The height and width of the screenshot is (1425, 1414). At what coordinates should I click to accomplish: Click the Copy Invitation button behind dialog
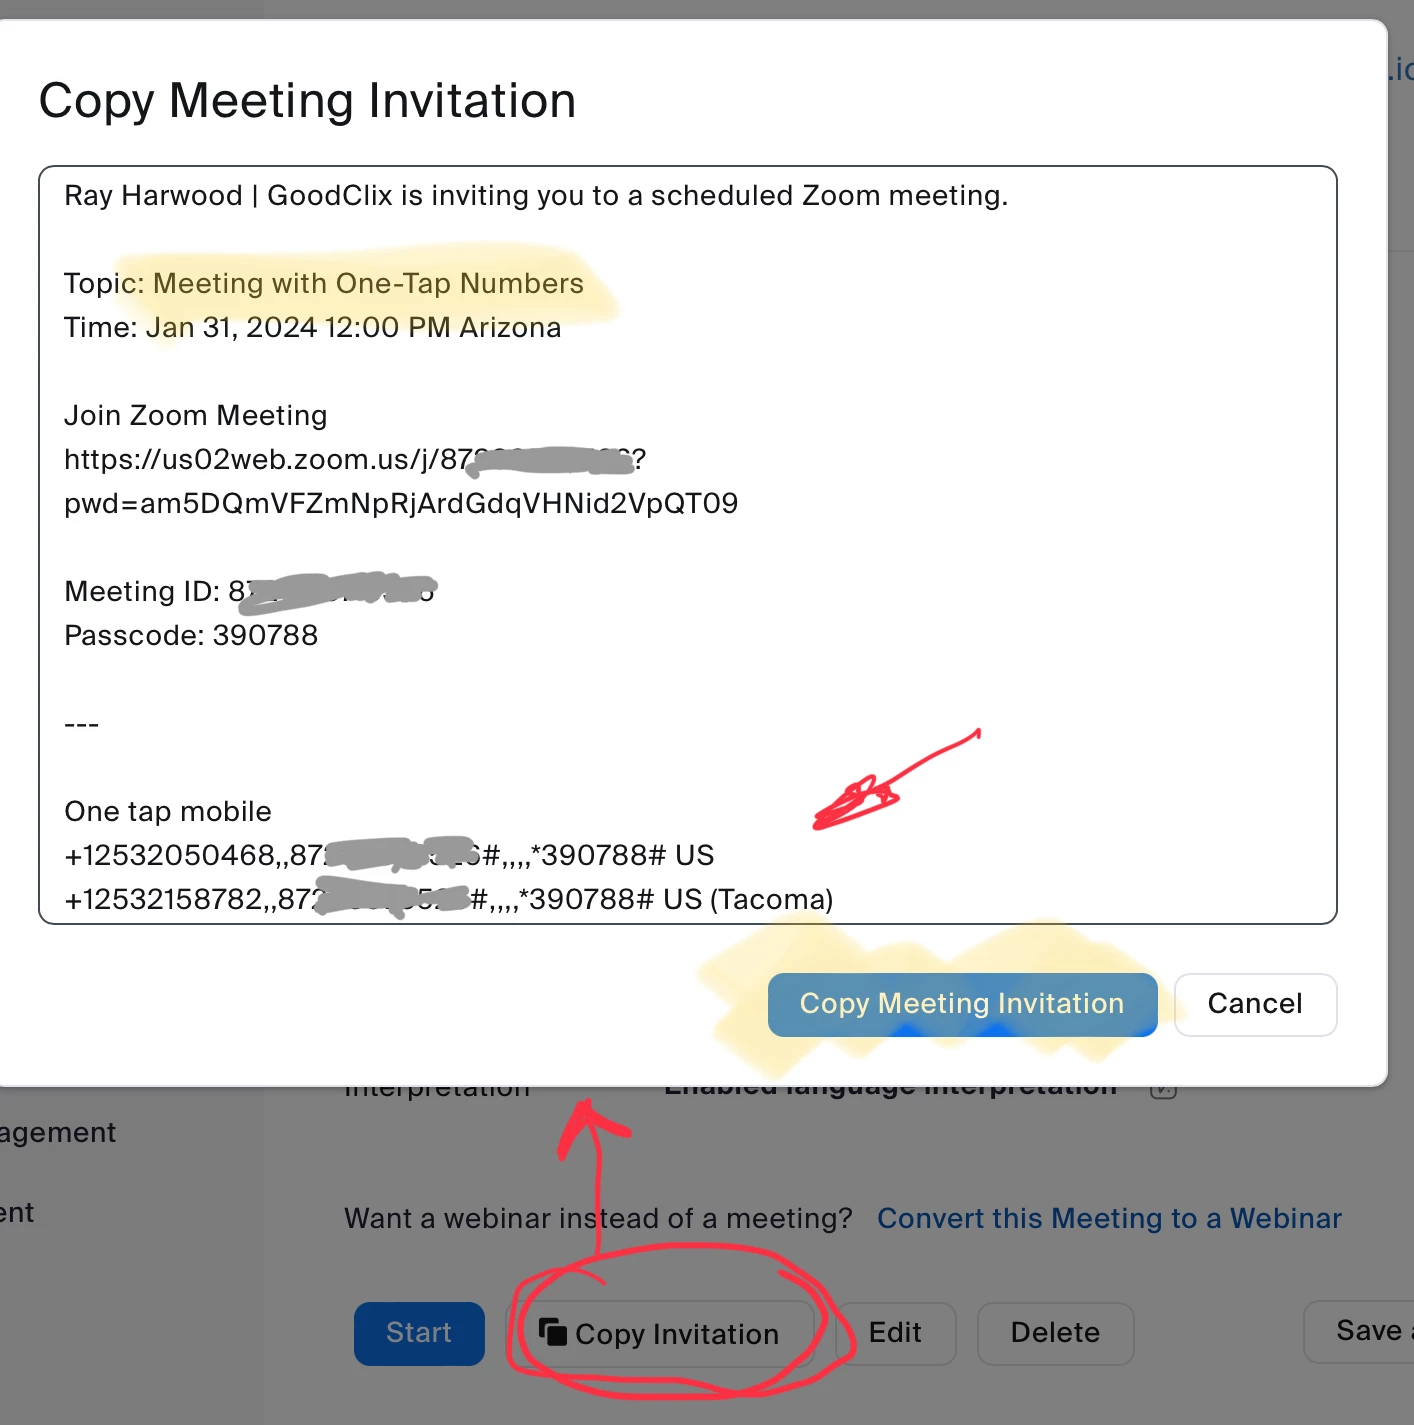pos(660,1333)
